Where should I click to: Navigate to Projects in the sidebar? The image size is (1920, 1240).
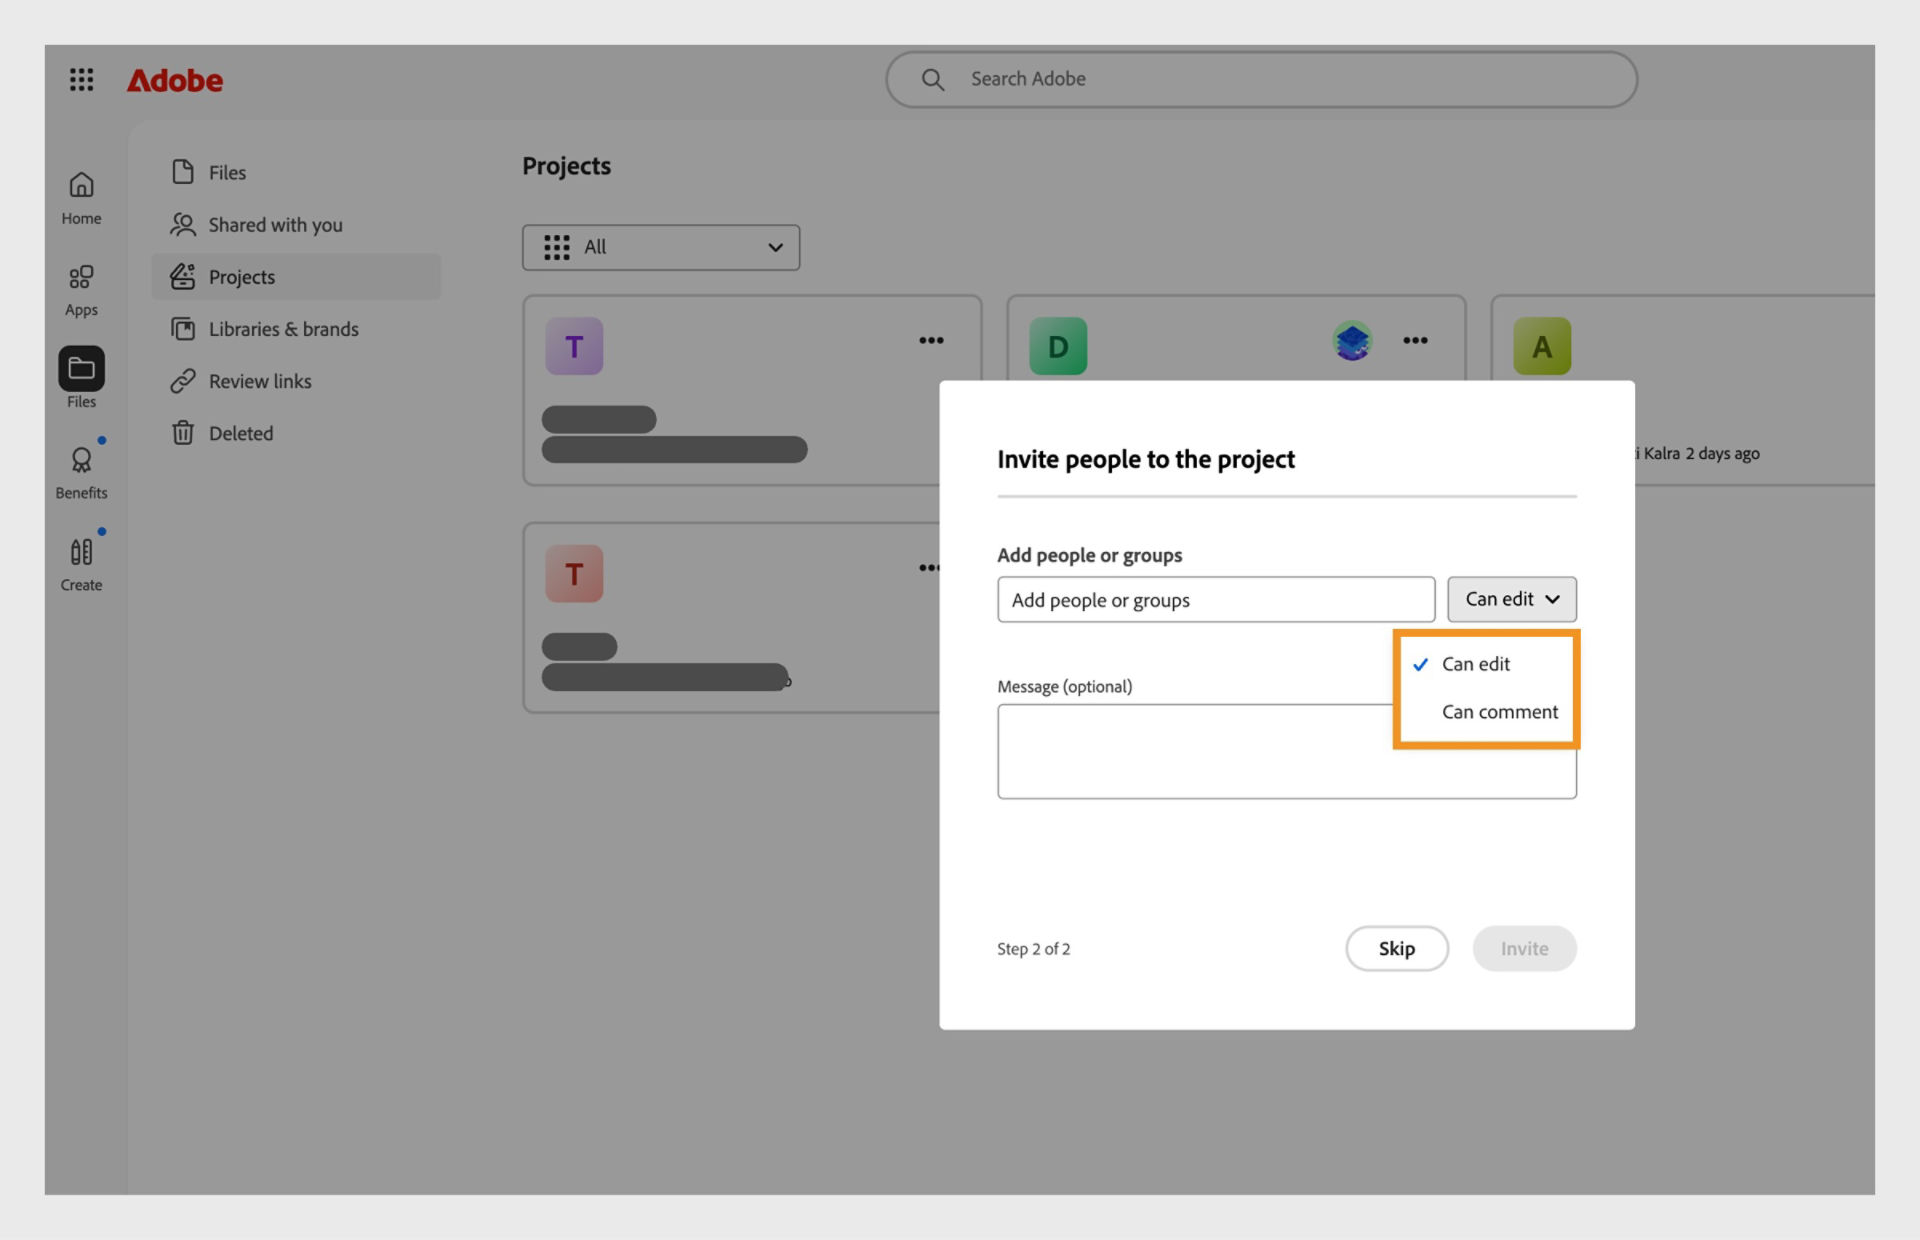coord(241,277)
